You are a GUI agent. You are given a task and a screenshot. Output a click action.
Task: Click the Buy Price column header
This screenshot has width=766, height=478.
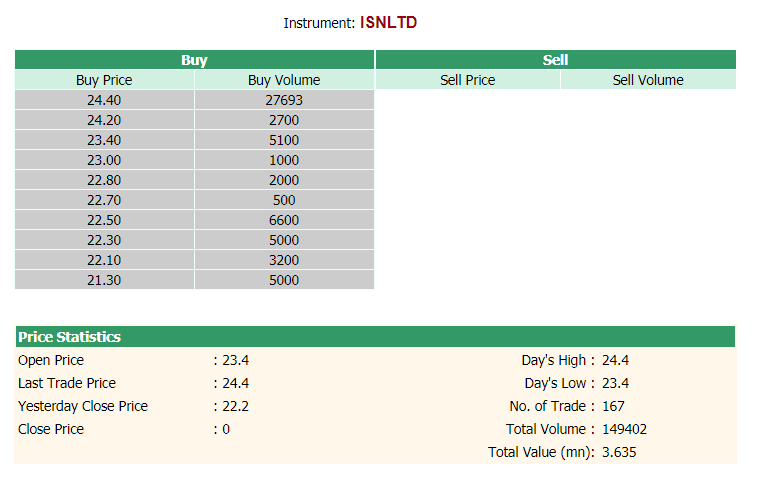[104, 80]
